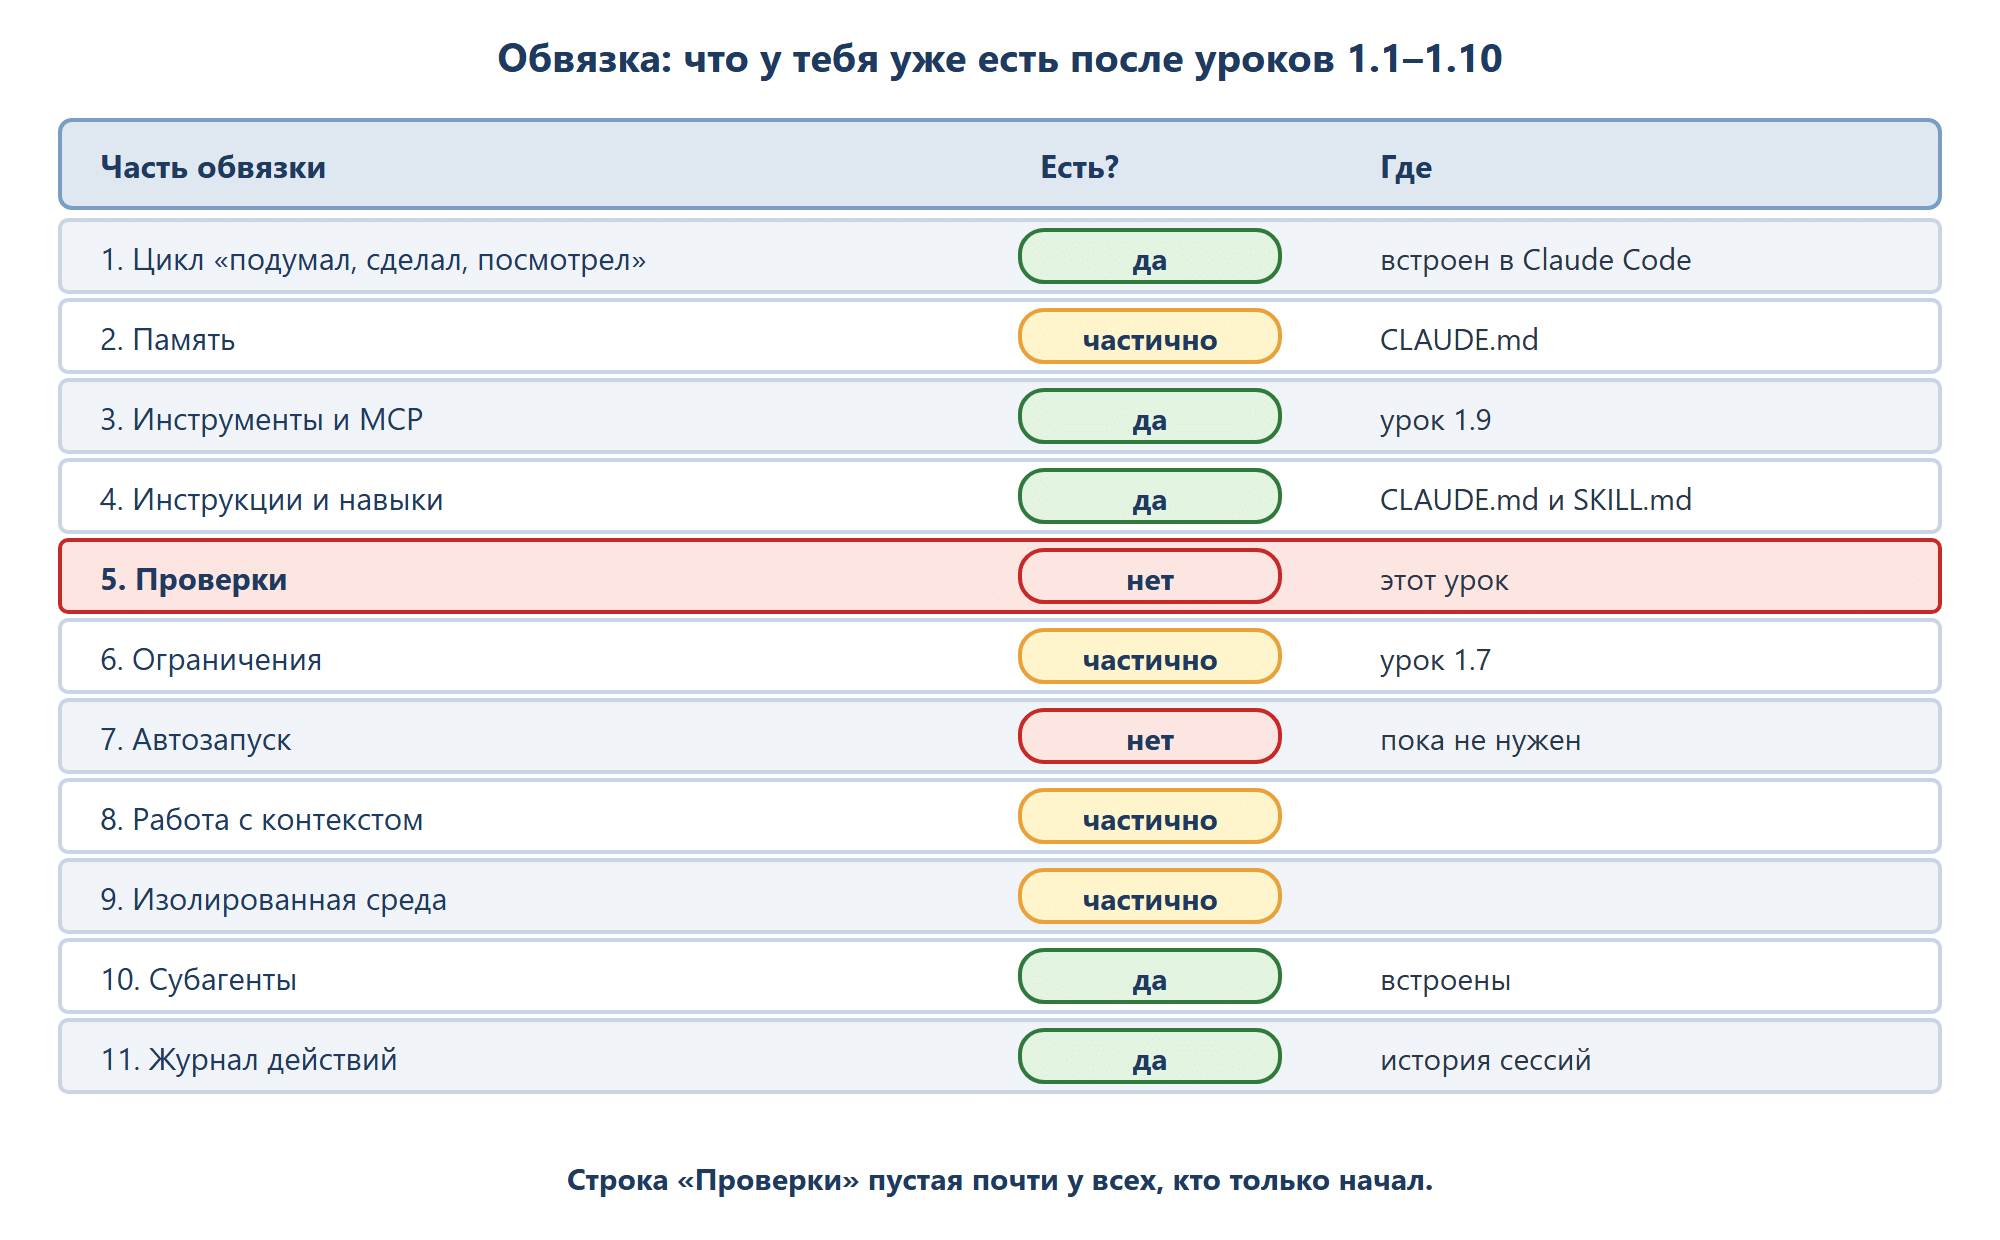
Task: Select the highlighted «5. Проверки» label
Action: [x=194, y=580]
